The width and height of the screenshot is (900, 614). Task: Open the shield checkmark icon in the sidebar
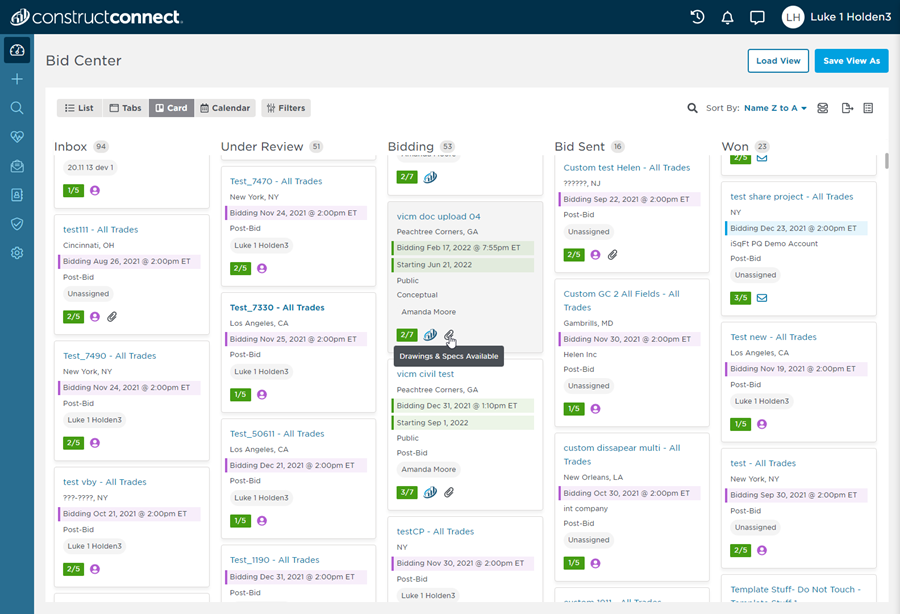[x=17, y=224]
